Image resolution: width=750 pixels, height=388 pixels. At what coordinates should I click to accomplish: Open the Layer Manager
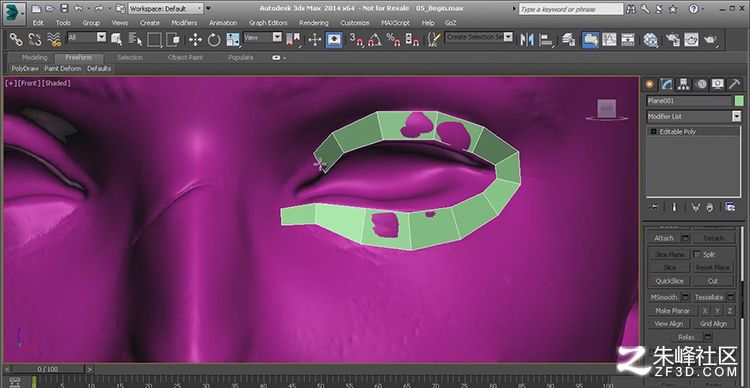568,40
